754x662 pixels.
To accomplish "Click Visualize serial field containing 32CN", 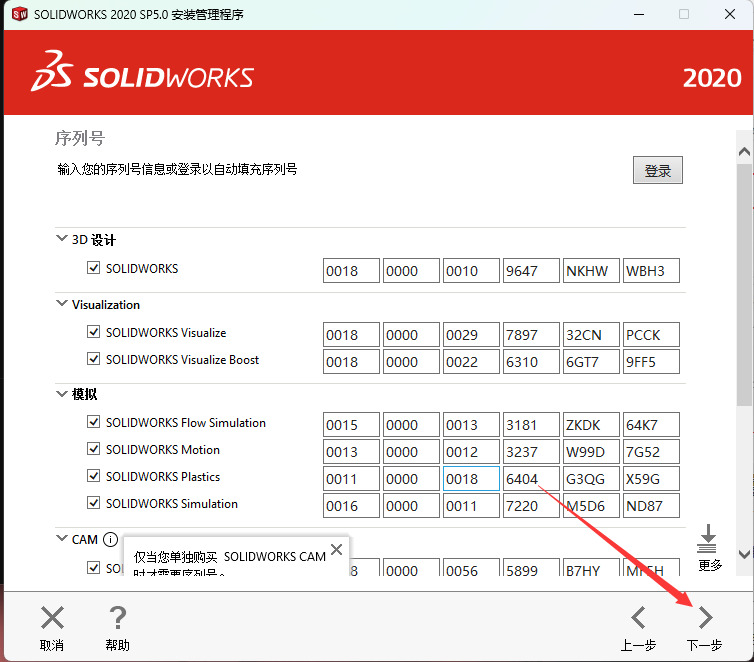I will pyautogui.click(x=591, y=335).
